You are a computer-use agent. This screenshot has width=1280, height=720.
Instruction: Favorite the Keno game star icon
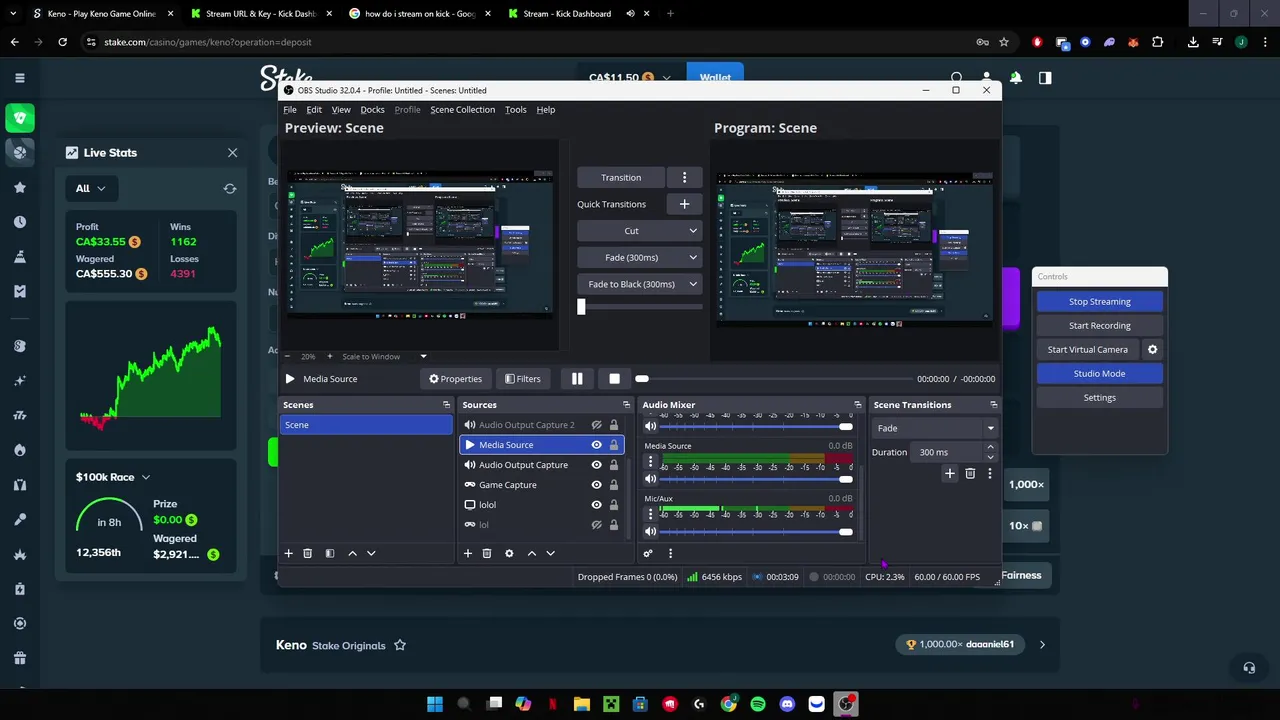pos(400,645)
